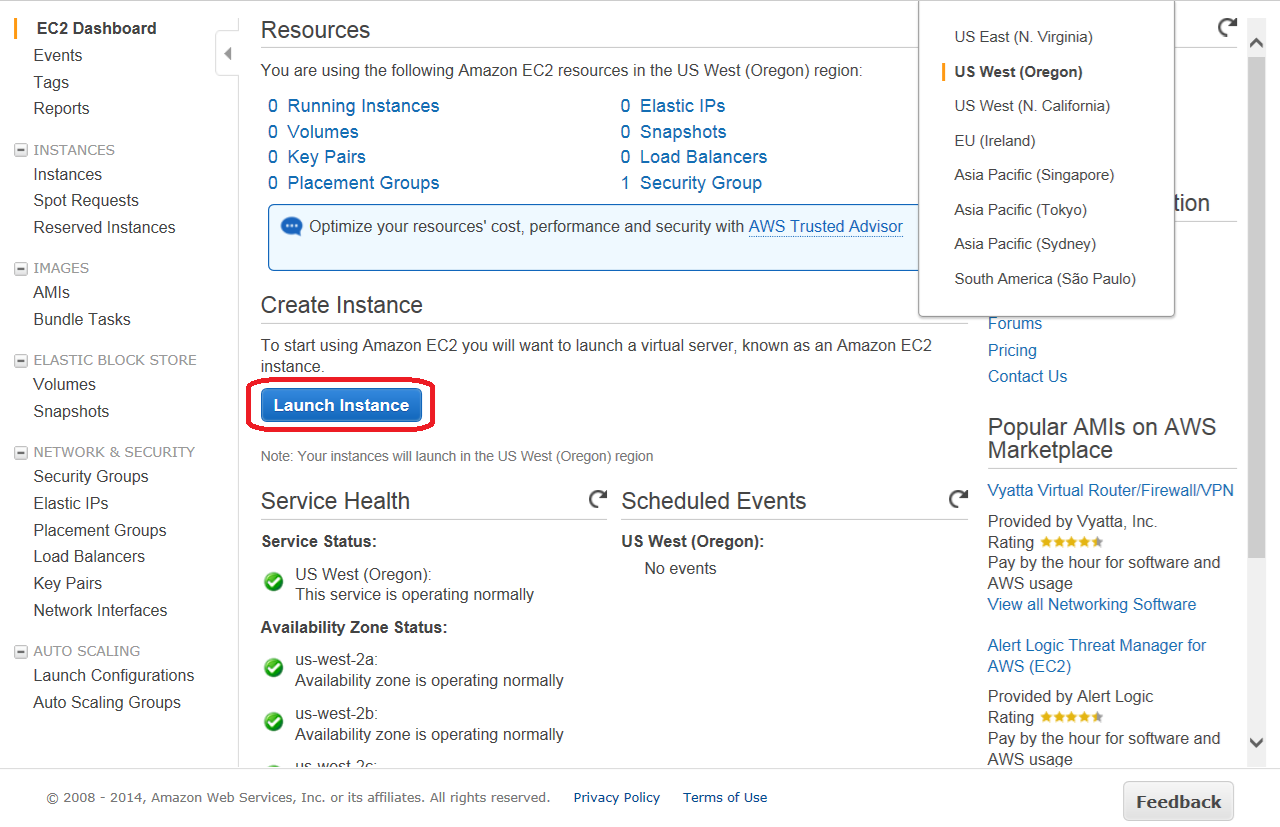The height and width of the screenshot is (827, 1280).
Task: Collapse the NETWORK & SECURITY section
Action: click(x=20, y=452)
